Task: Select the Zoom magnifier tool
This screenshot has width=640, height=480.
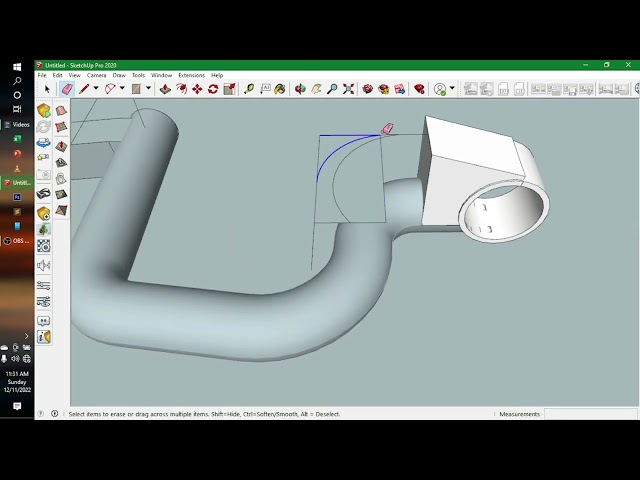Action: coord(332,89)
